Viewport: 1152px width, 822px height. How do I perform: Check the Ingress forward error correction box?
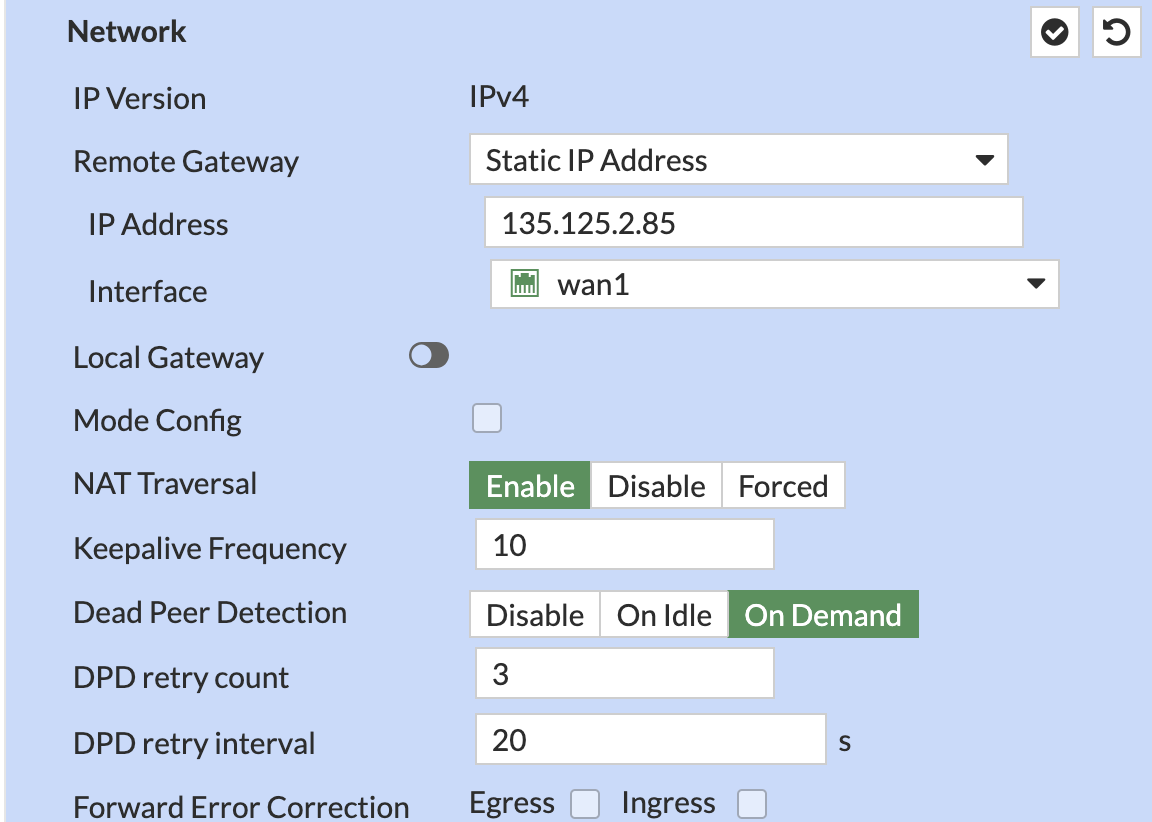[x=751, y=803]
